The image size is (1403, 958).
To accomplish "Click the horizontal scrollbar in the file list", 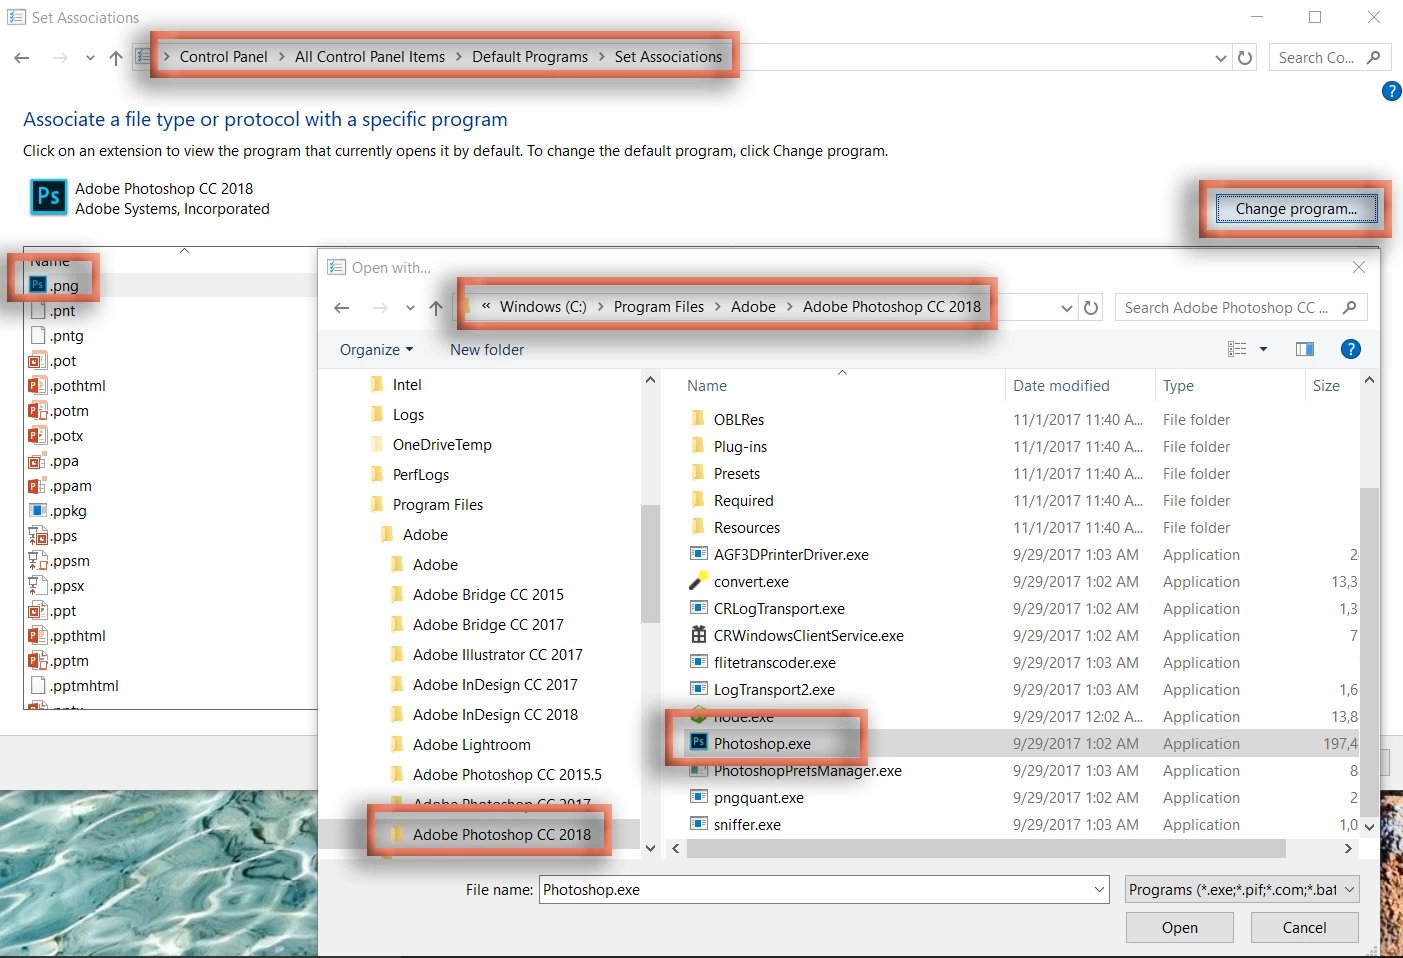I will 985,848.
